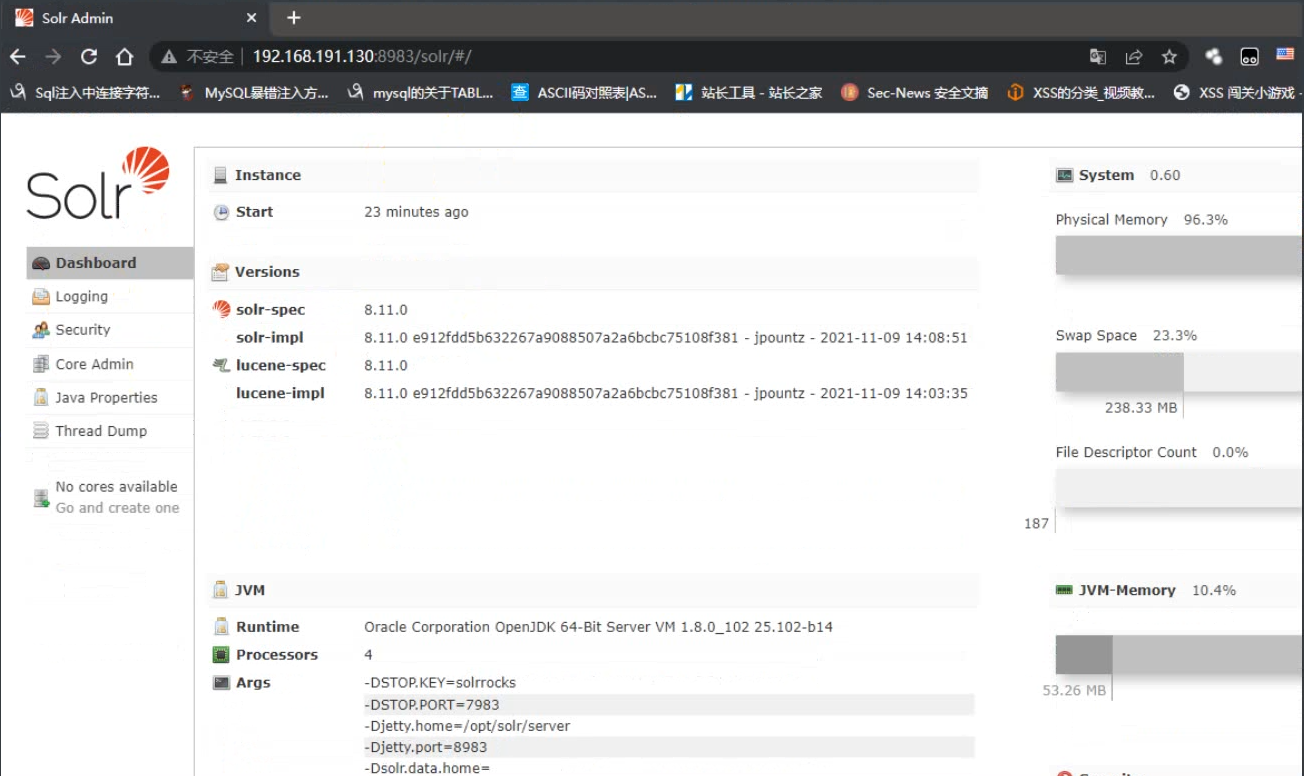Click the Core Admin icon
Screen dimensions: 1304x776
tap(41, 364)
